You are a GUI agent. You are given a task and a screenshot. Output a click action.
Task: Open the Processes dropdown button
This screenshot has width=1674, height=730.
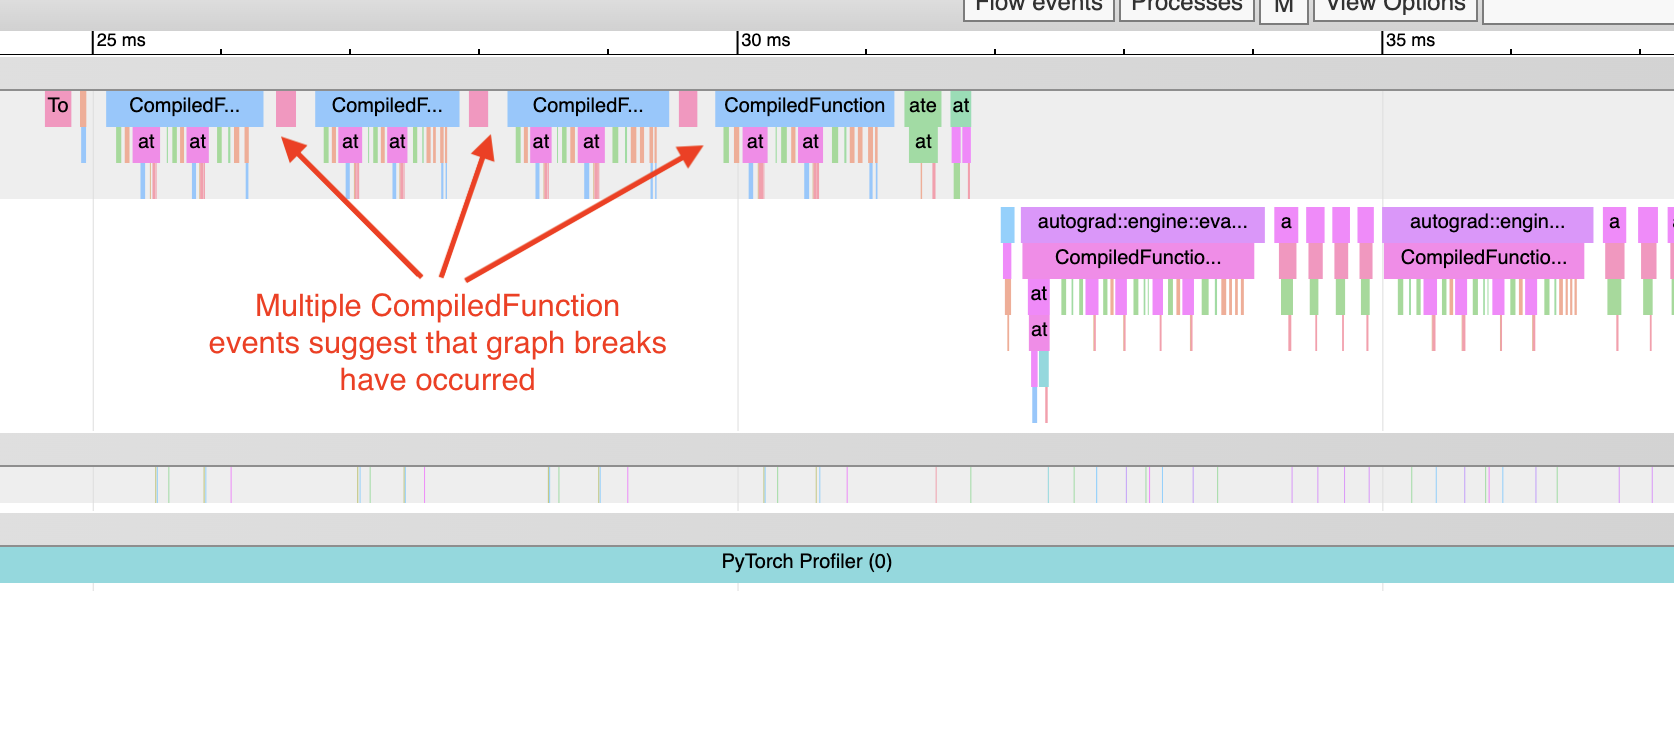tap(1186, 7)
